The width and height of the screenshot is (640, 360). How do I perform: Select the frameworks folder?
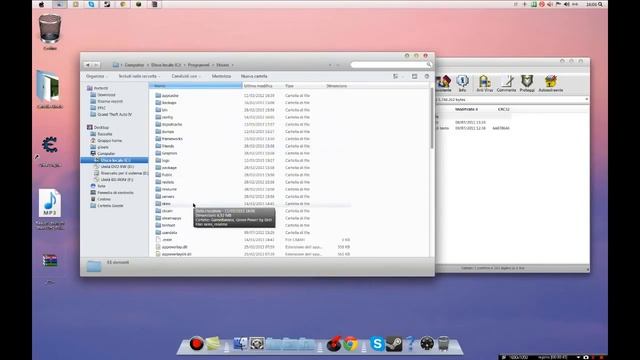(172, 139)
